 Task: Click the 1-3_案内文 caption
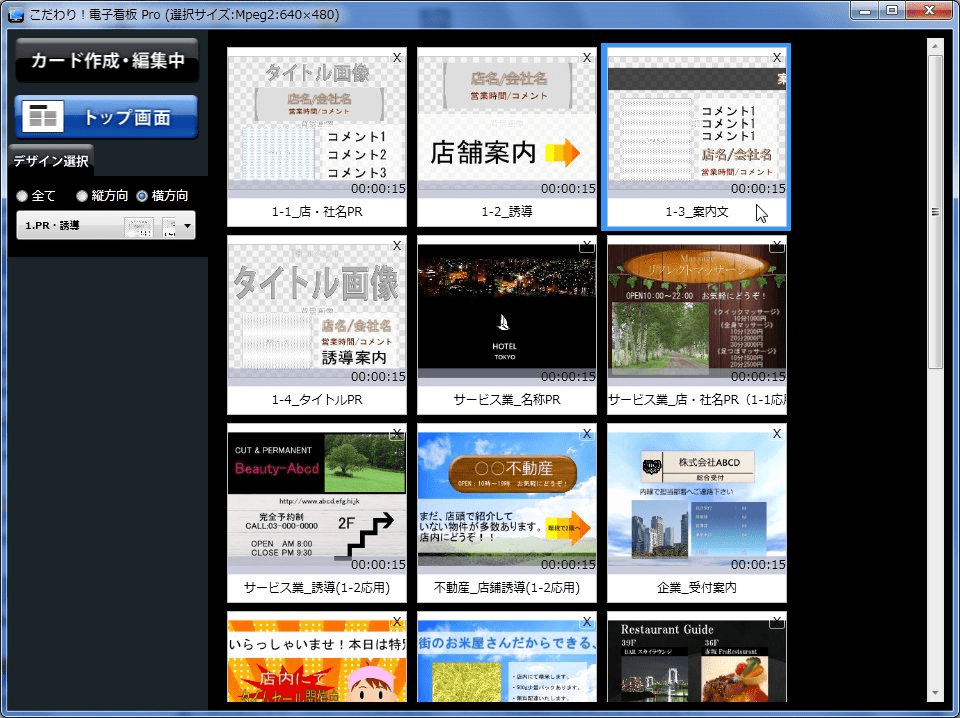pyautogui.click(x=696, y=212)
